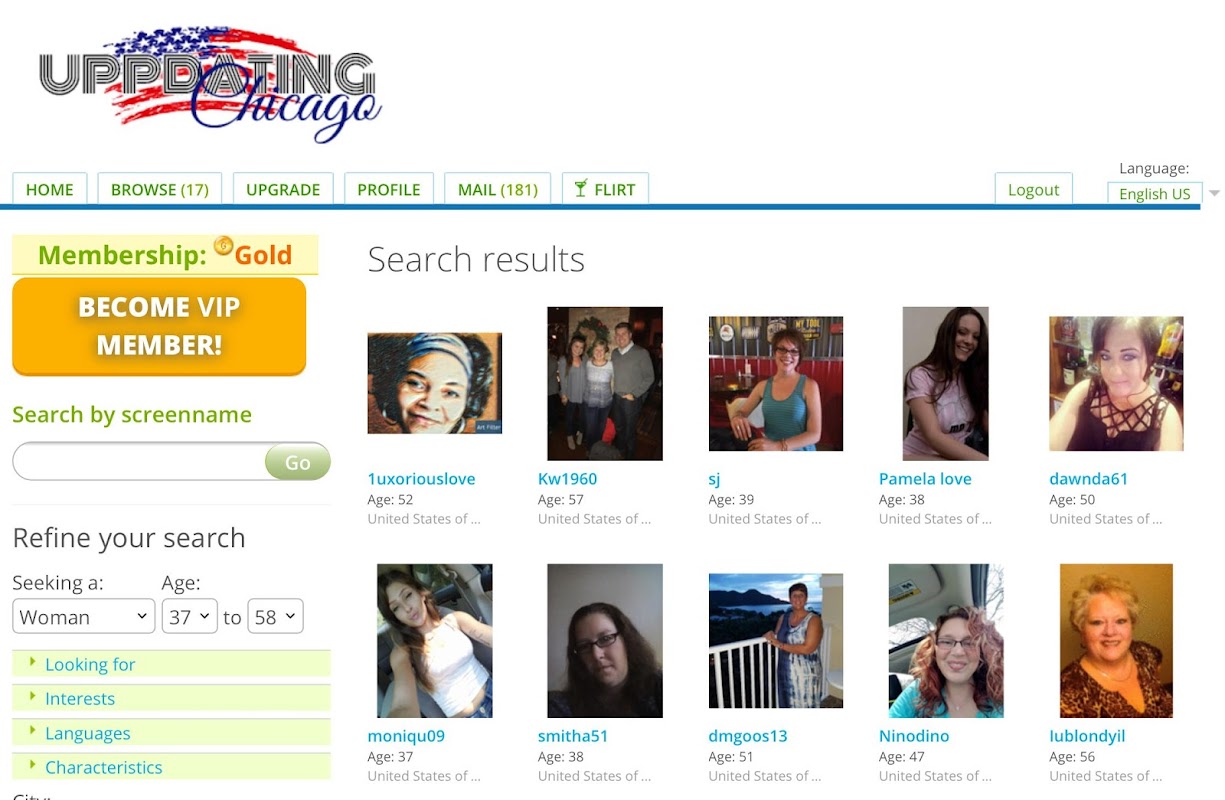
Task: Open the Mail (181) tab
Action: click(x=497, y=189)
